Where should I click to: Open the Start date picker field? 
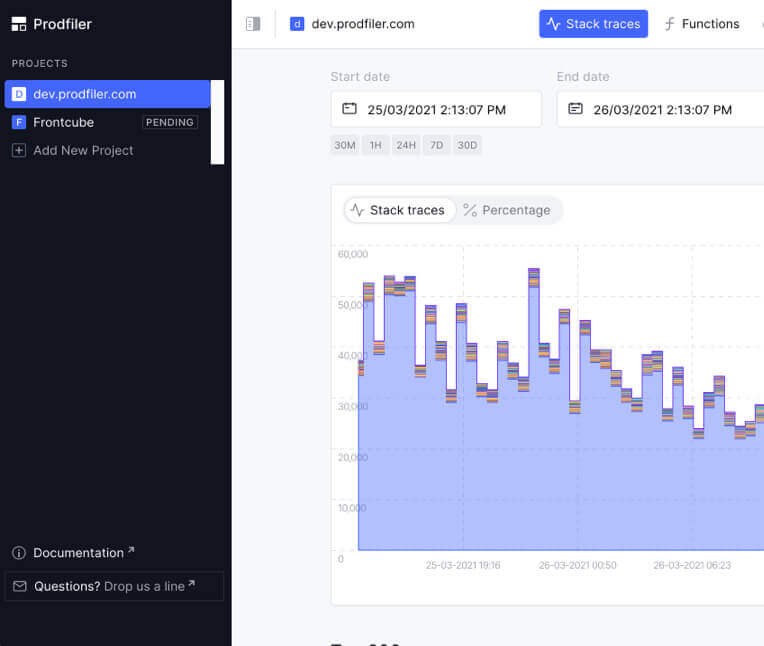(x=436, y=109)
